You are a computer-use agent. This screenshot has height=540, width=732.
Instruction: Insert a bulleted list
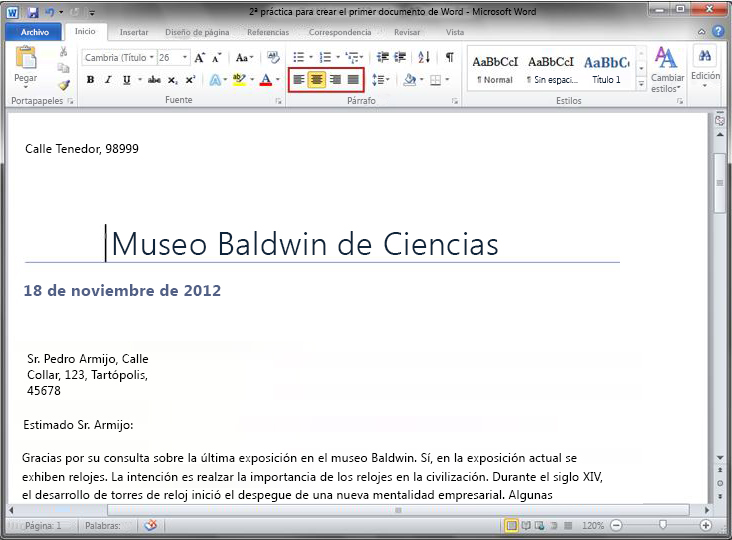point(298,57)
